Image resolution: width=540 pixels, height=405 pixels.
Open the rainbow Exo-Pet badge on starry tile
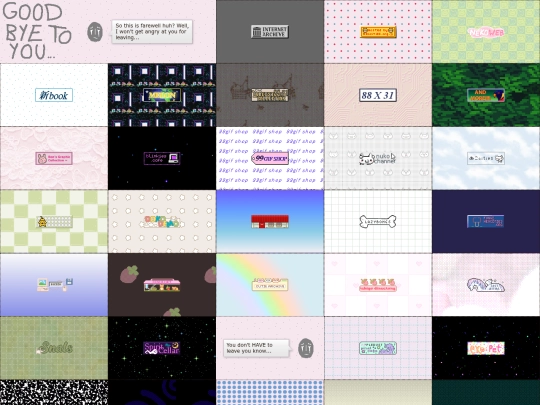coord(486,348)
